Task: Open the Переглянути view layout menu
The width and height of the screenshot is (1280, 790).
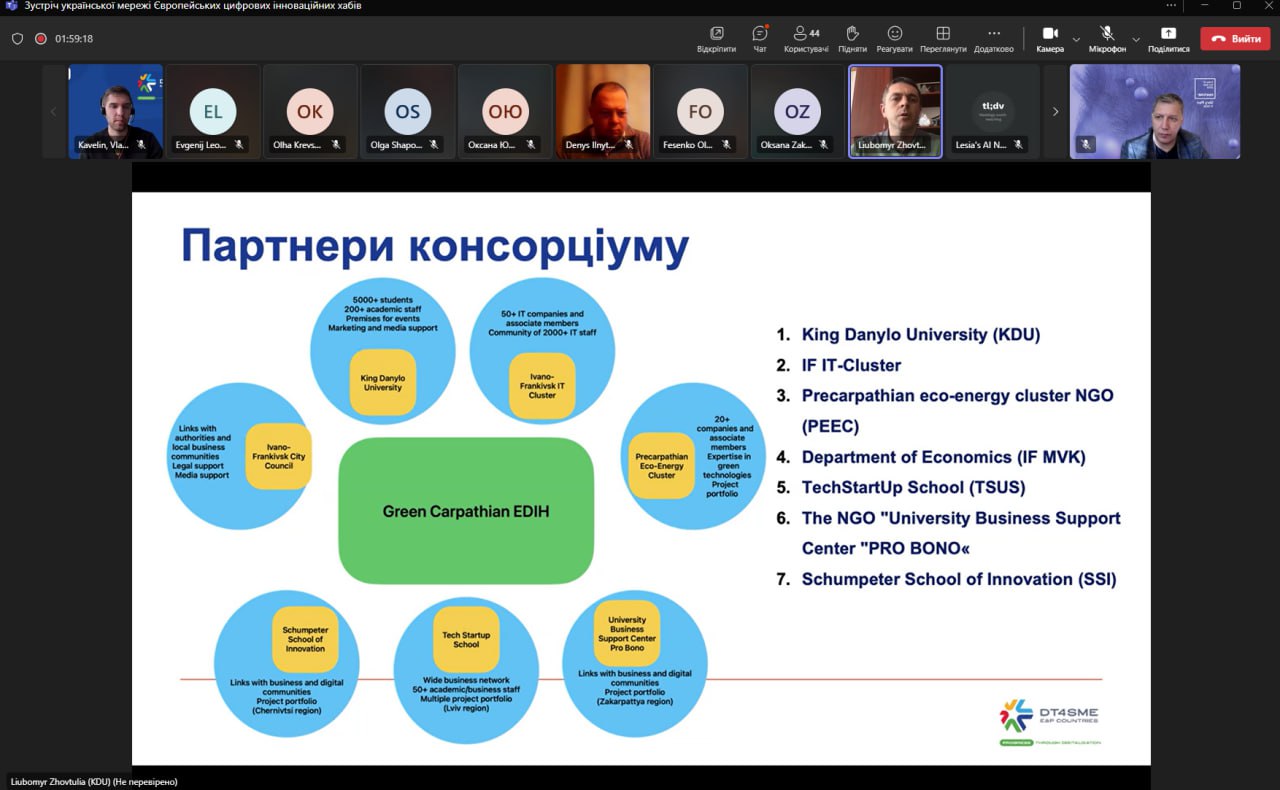Action: tap(943, 38)
